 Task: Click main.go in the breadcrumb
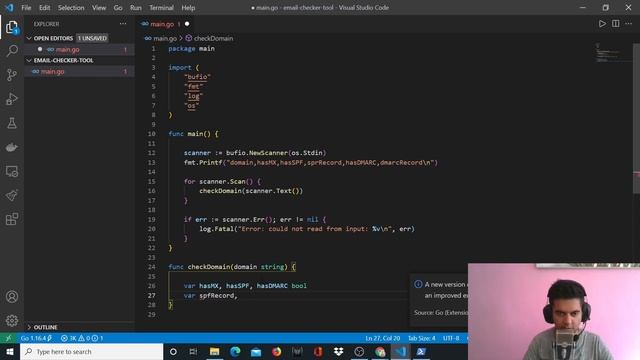(x=165, y=38)
